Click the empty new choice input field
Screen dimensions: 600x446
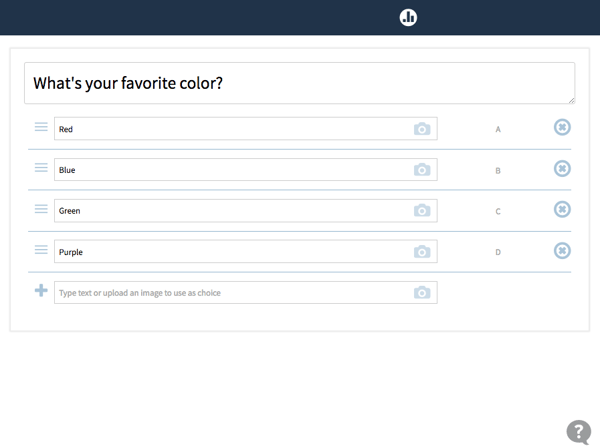click(x=246, y=293)
